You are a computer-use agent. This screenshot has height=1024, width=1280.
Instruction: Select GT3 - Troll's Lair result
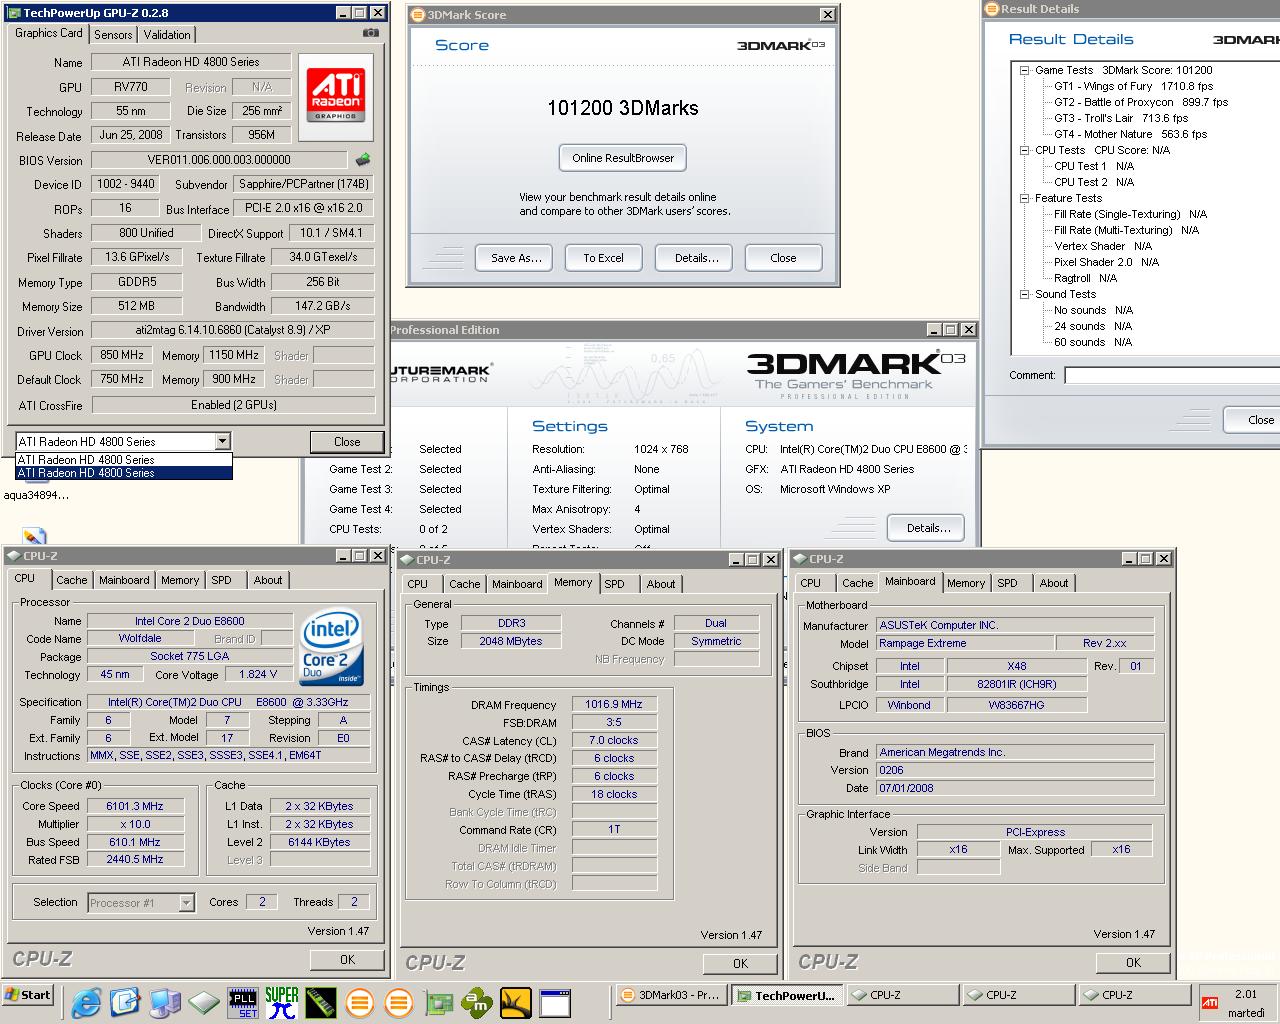[x=1121, y=118]
